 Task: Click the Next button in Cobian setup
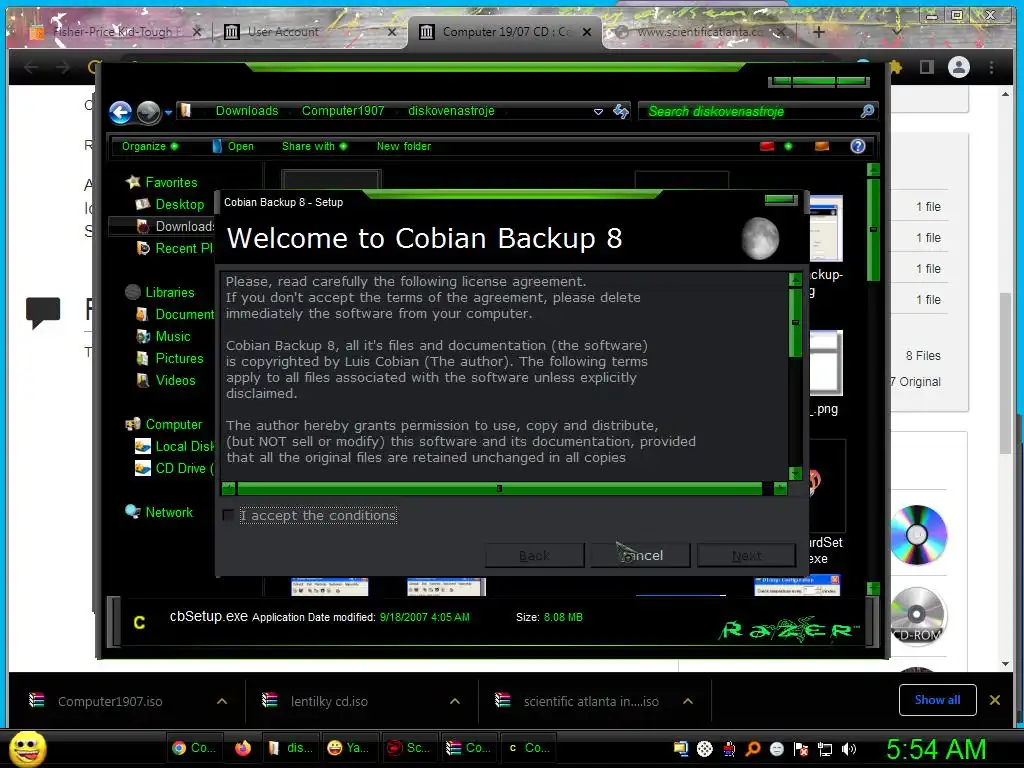pyautogui.click(x=746, y=556)
